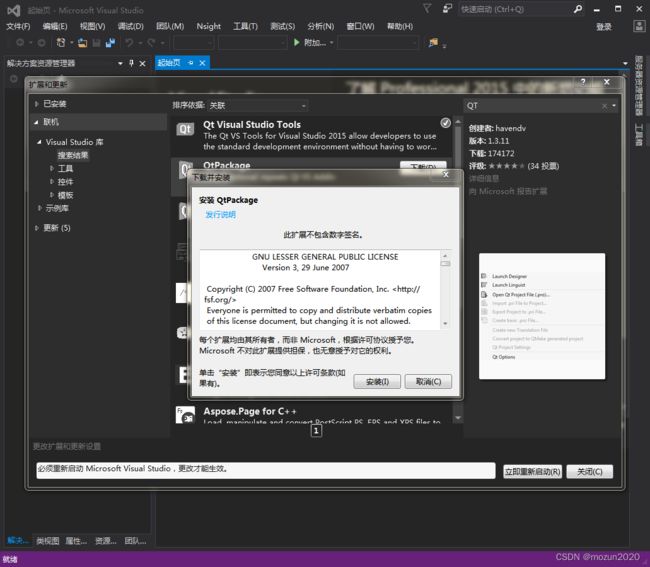Open the File (文件) menu
Screen dimensions: 650x567
(x=18, y=27)
